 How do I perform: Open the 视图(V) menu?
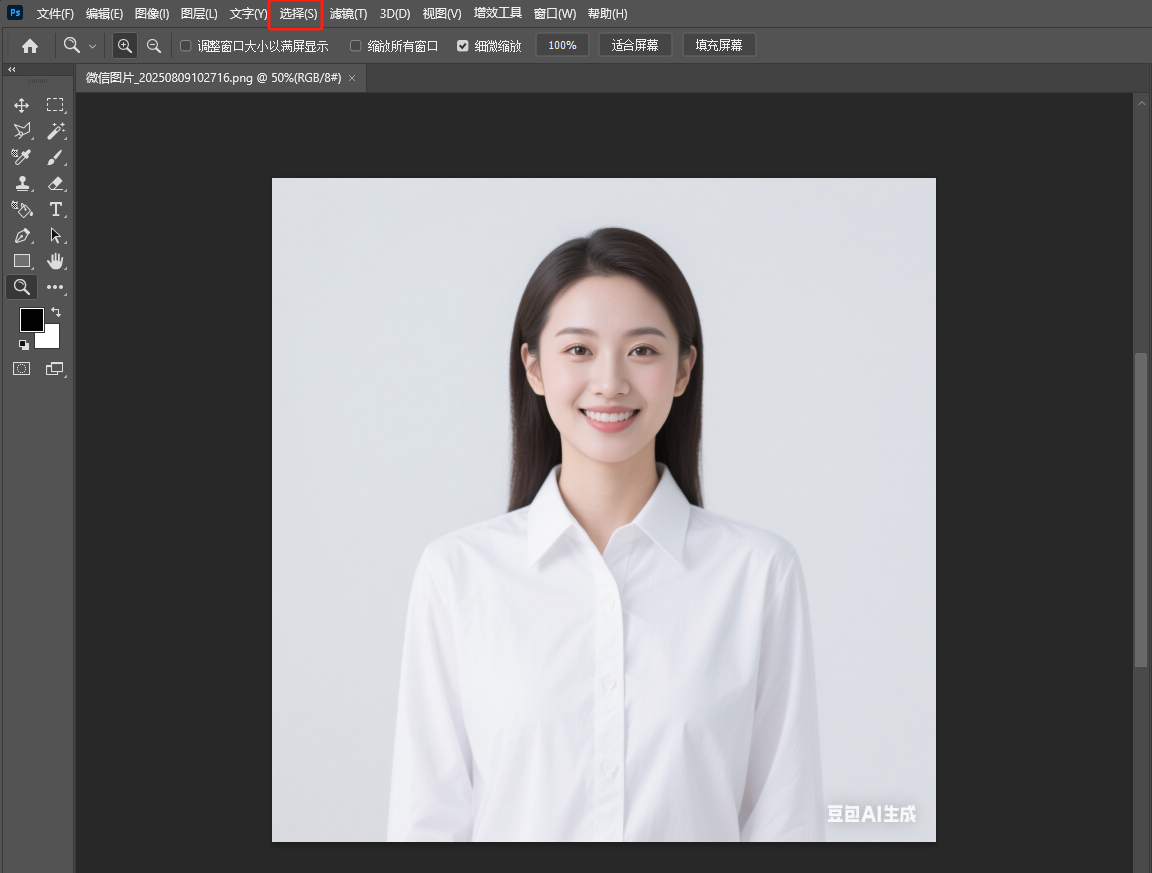click(x=442, y=13)
